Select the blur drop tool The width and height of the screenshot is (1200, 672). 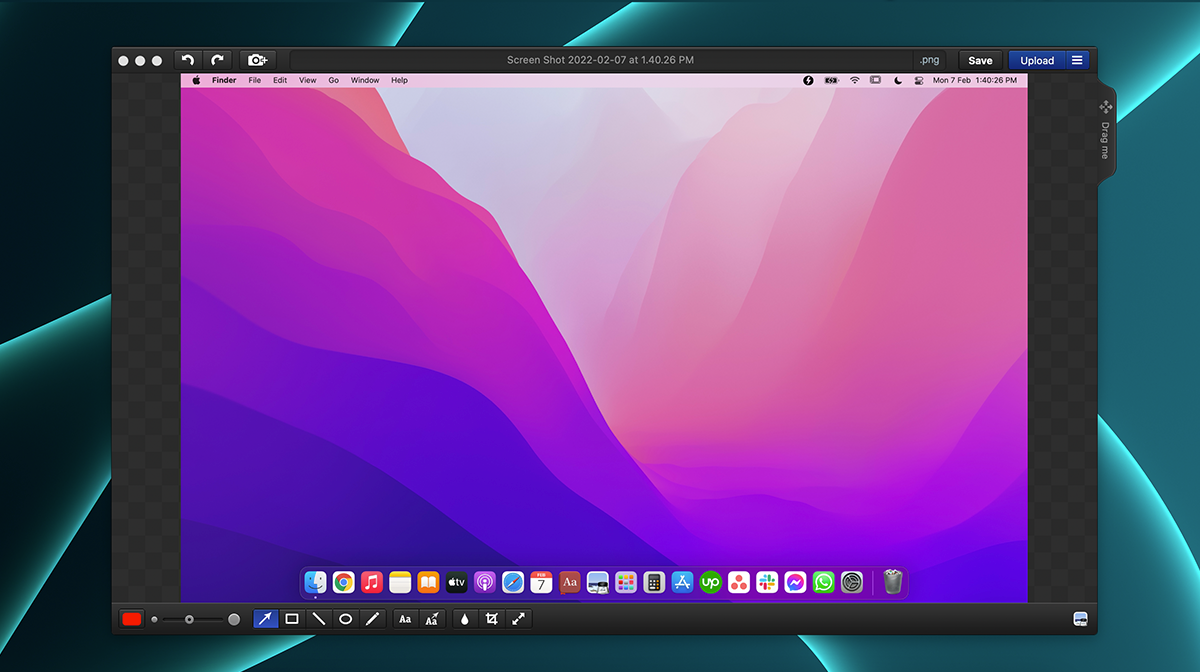pyautogui.click(x=465, y=619)
